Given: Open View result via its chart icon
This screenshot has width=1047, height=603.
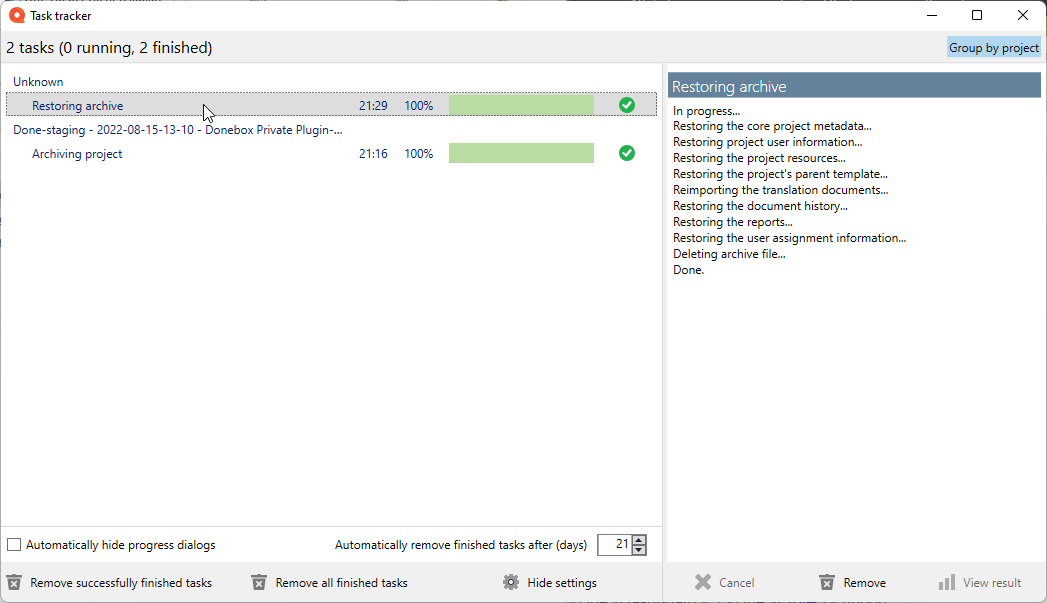Looking at the screenshot, I should 947,582.
